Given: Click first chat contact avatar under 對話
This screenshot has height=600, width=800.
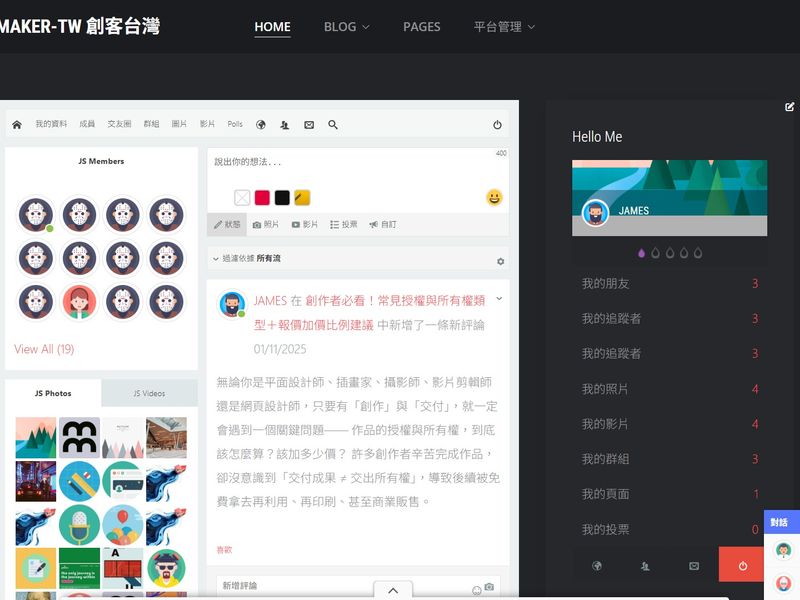Looking at the screenshot, I should [783, 550].
